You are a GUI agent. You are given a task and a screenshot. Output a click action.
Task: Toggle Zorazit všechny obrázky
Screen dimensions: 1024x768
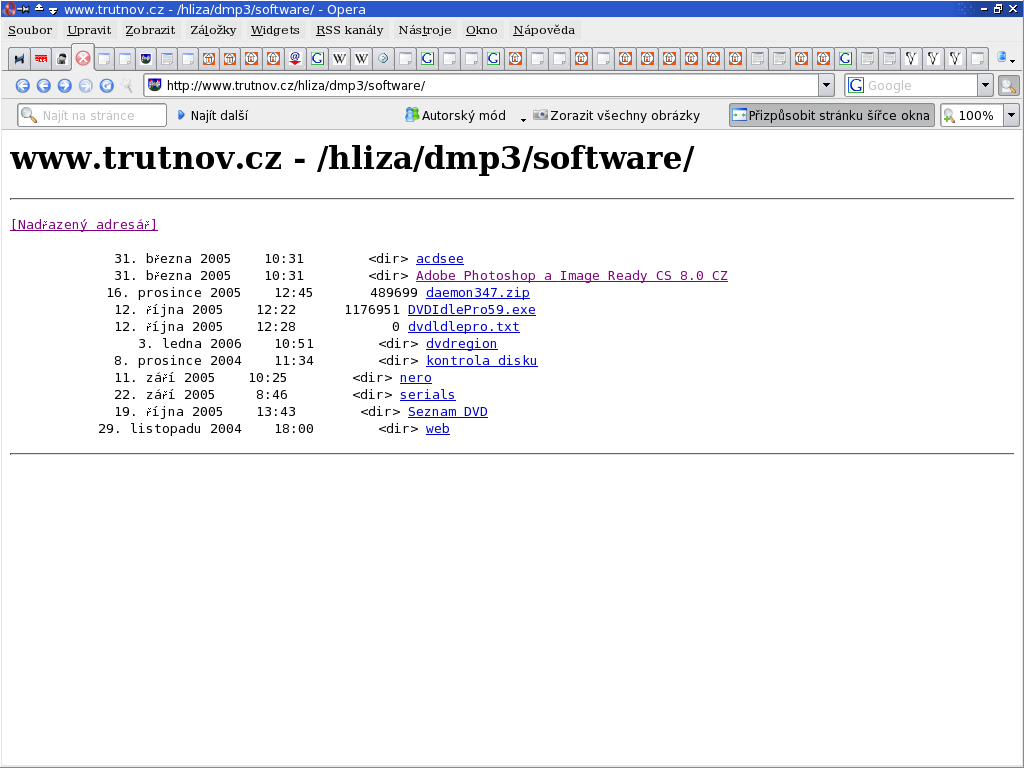point(616,116)
